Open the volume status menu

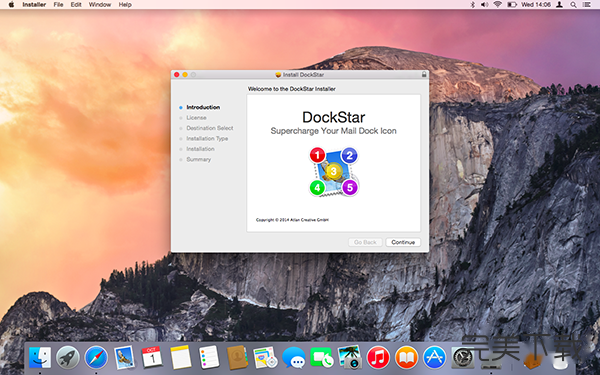484,5
